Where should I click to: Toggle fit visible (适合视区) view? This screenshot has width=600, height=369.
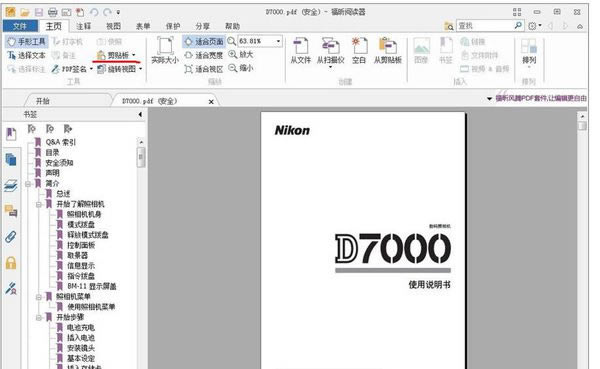pyautogui.click(x=204, y=69)
